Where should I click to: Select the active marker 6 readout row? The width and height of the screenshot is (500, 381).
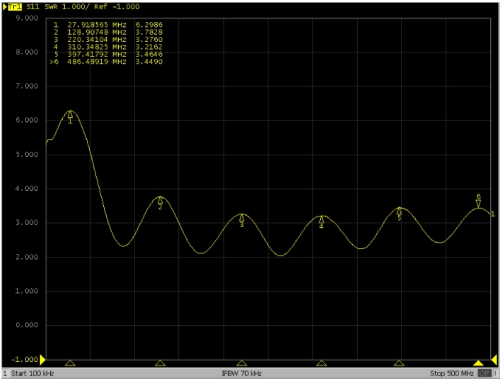pyautogui.click(x=106, y=62)
